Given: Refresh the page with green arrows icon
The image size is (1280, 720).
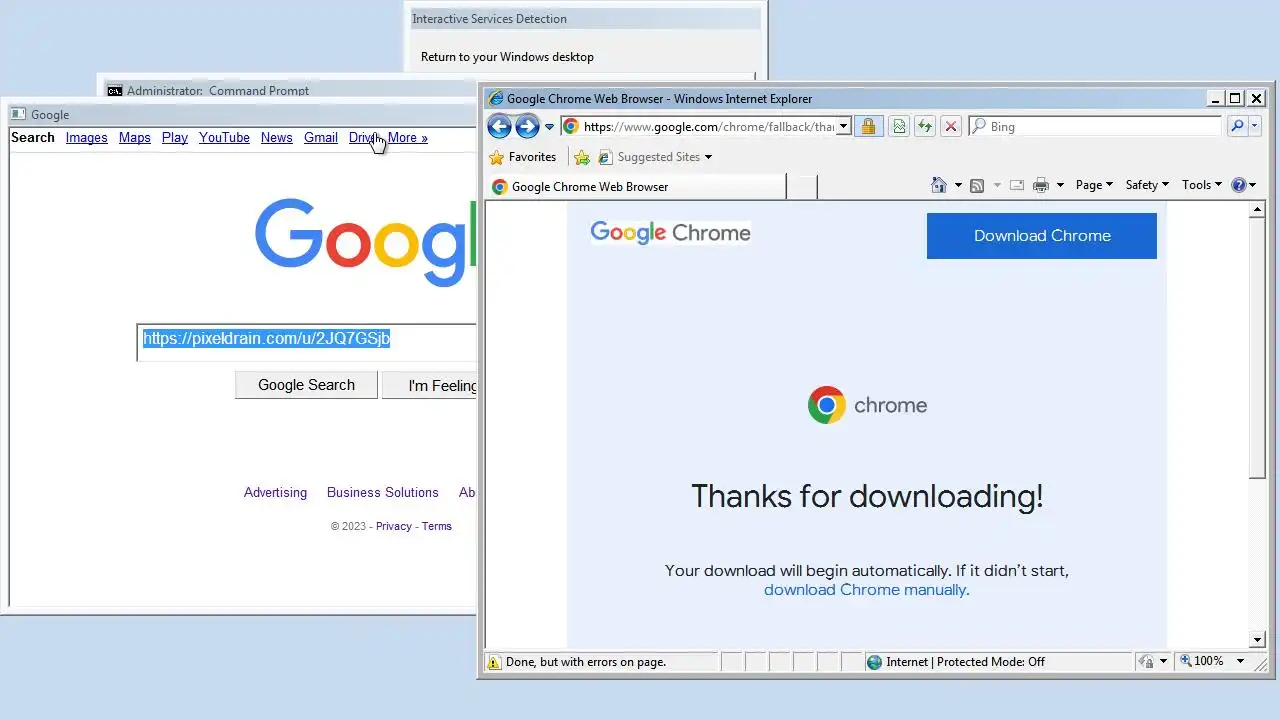Looking at the screenshot, I should (925, 126).
